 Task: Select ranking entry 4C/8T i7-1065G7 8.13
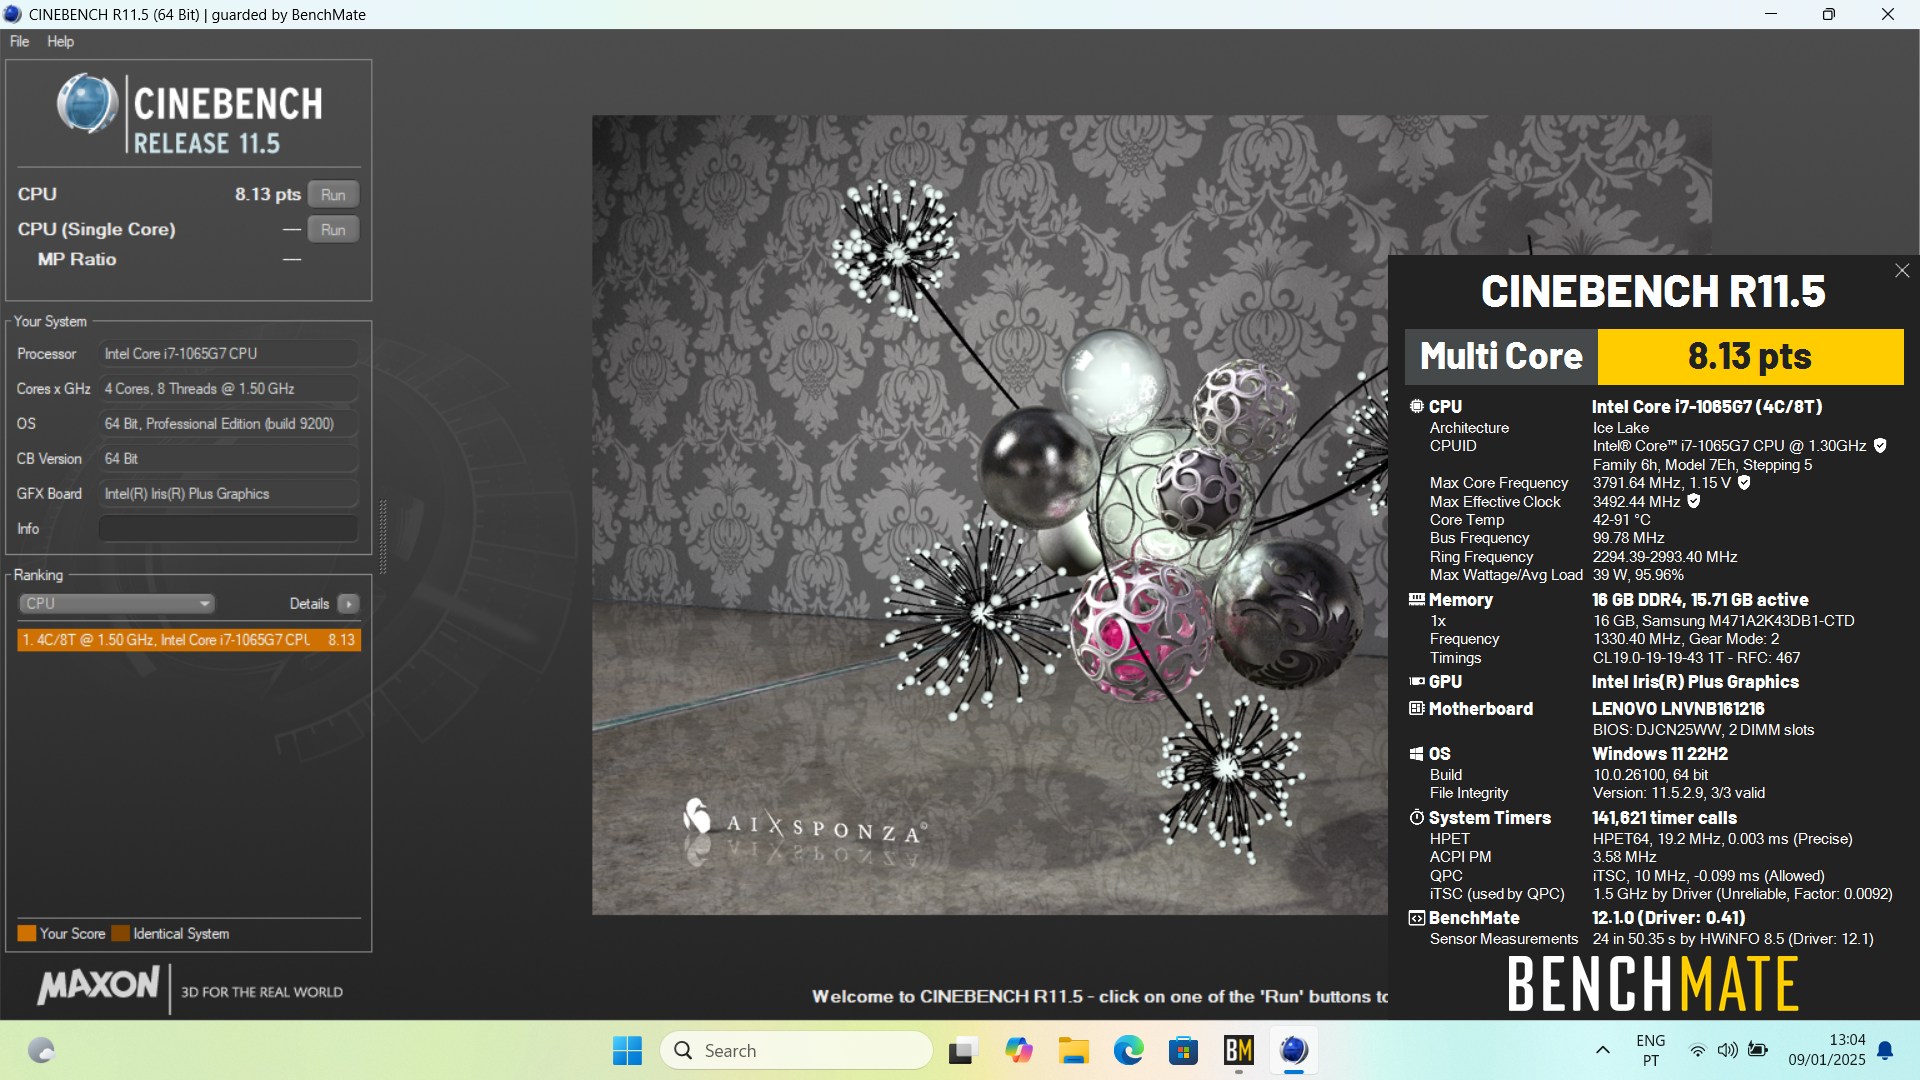click(x=189, y=640)
